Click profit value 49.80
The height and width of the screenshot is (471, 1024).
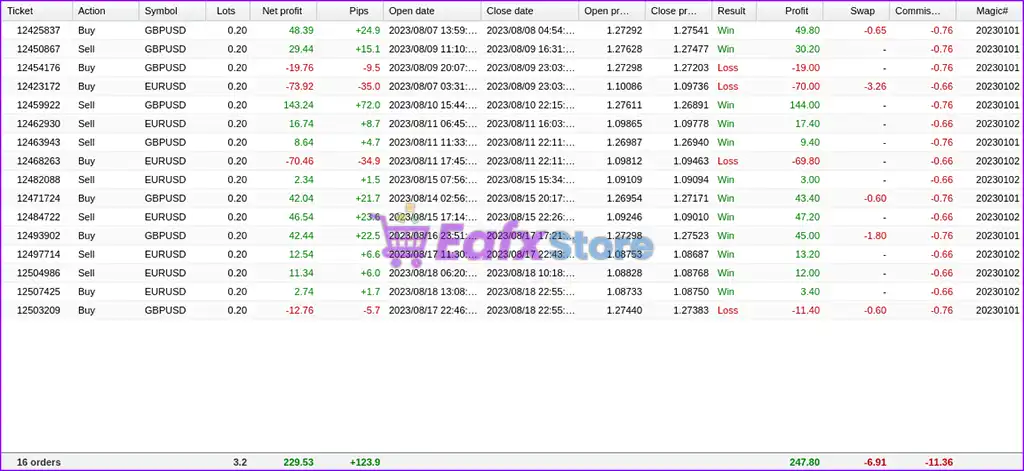[x=807, y=30]
